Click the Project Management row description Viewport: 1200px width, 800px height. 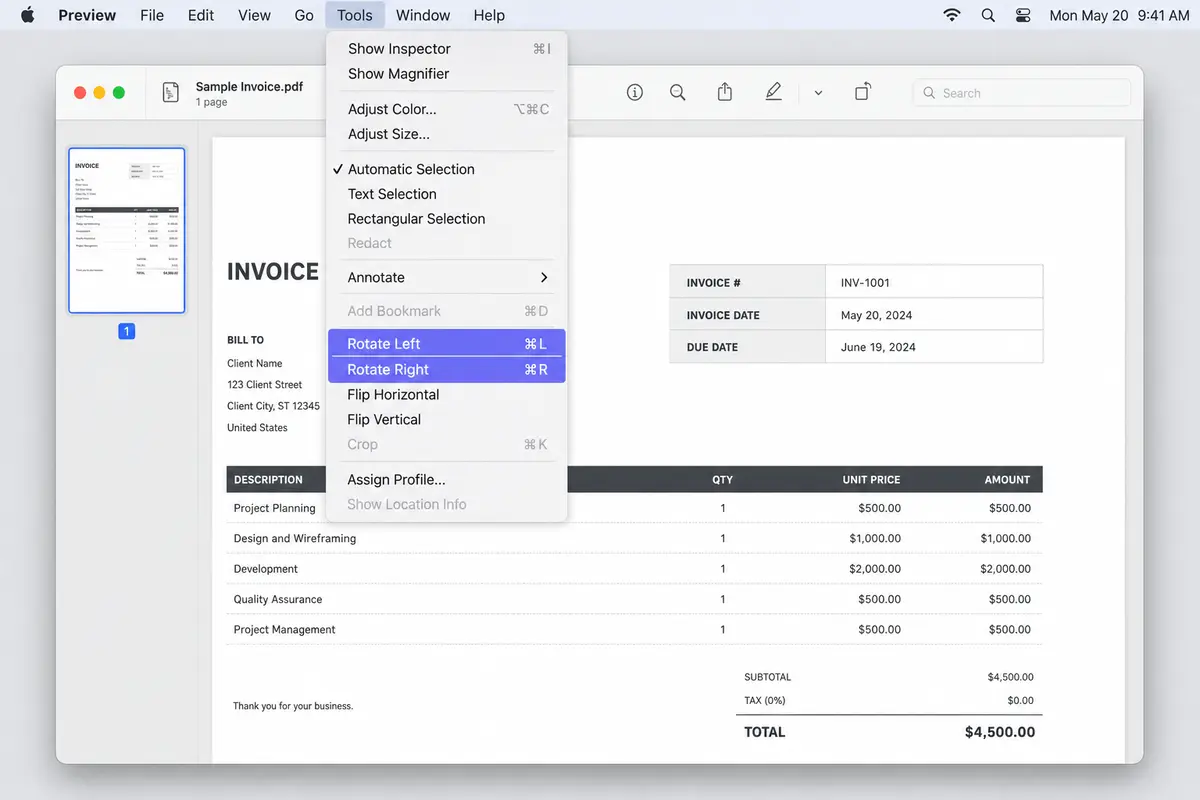point(285,629)
